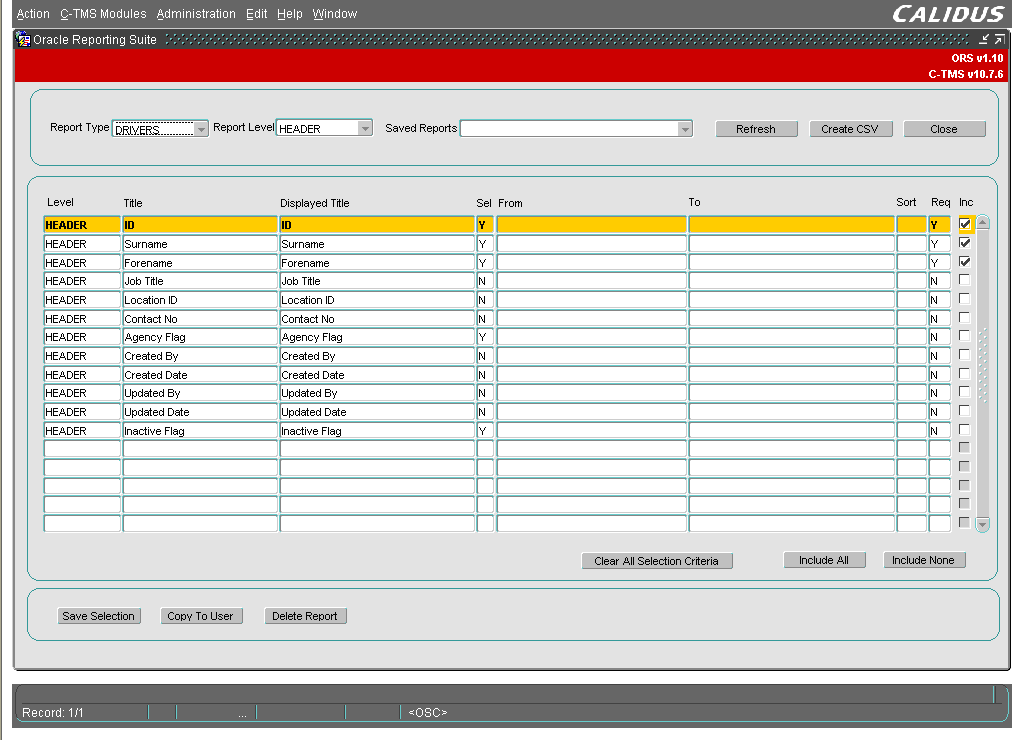Click the Delete Report button
The height and width of the screenshot is (740, 1021).
click(305, 616)
